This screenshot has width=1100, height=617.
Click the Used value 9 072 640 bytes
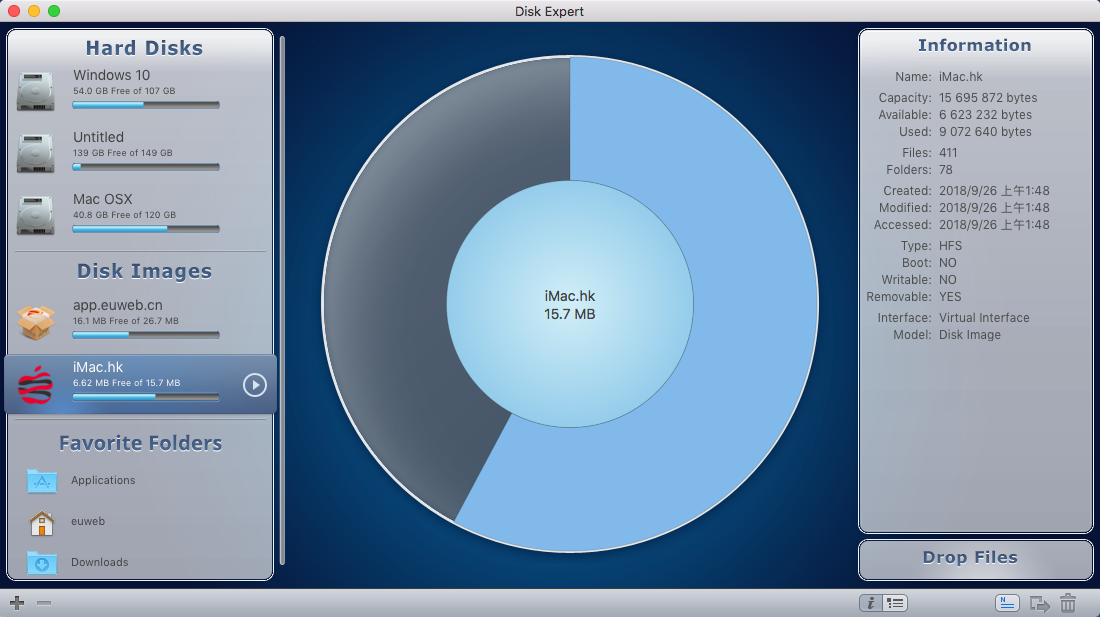985,132
